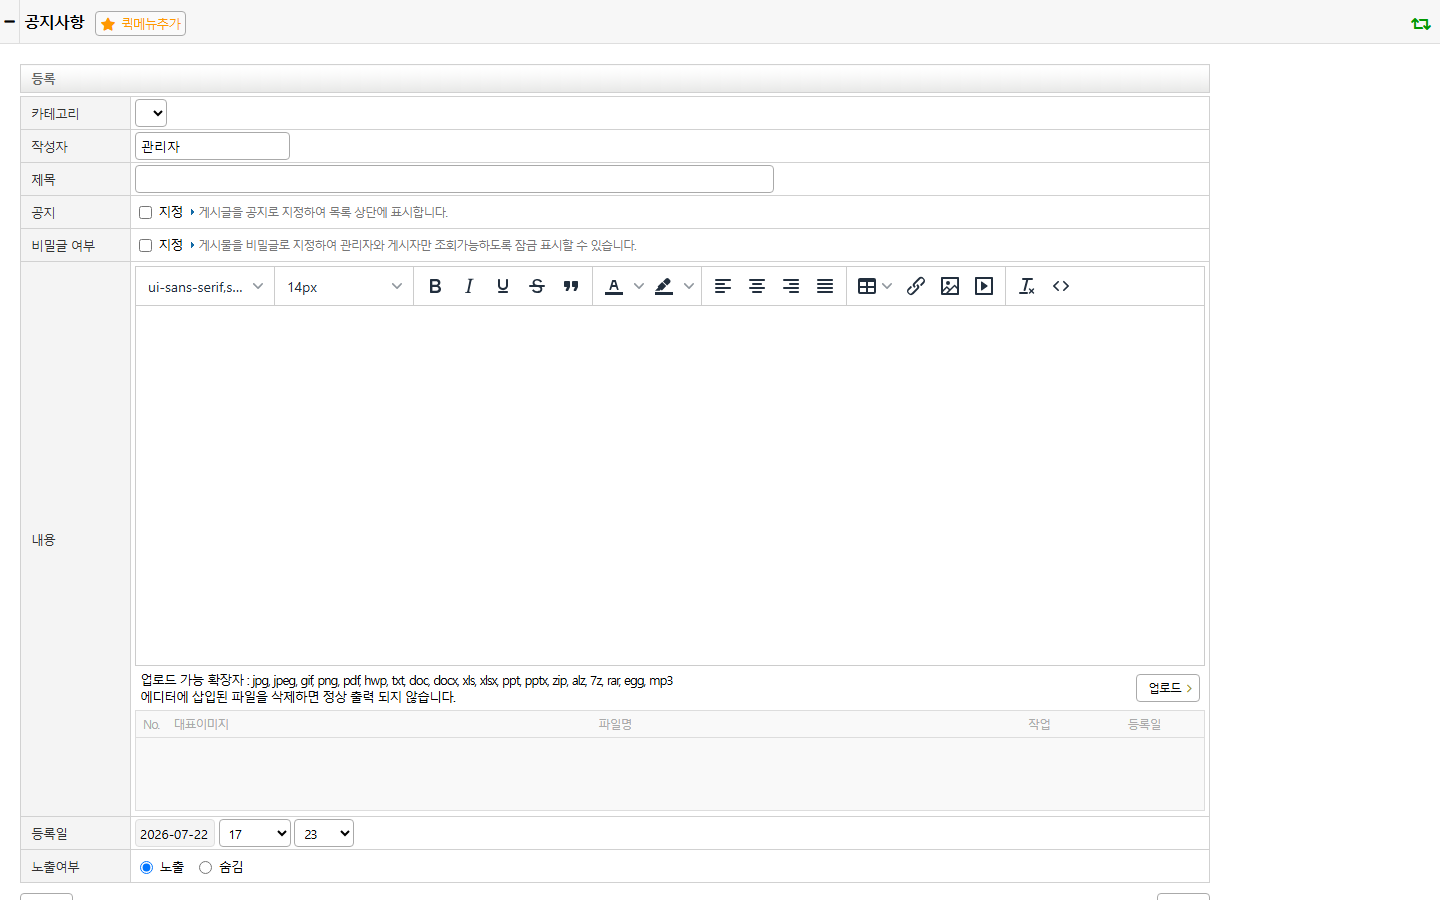The image size is (1440, 900).
Task: Select the 숨김 radio button
Action: [x=206, y=867]
